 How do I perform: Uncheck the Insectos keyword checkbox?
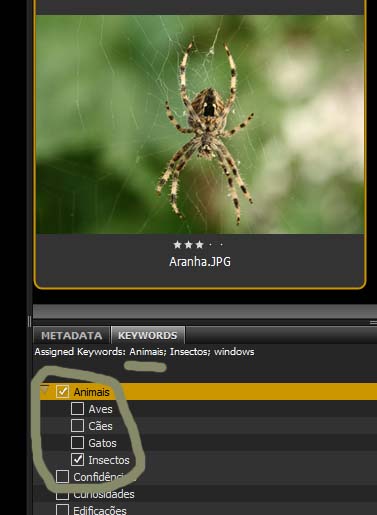pos(77,460)
